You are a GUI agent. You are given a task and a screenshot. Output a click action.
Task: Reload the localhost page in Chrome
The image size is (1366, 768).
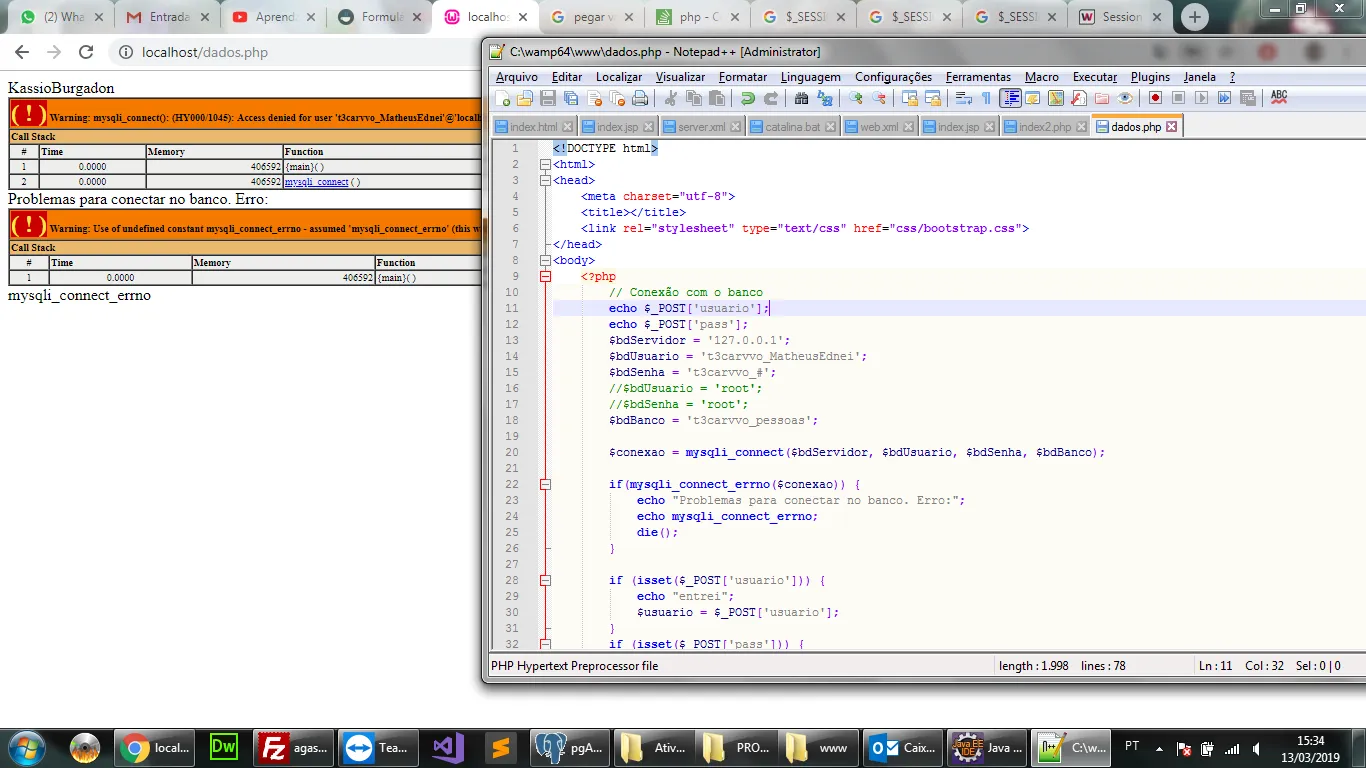pyautogui.click(x=86, y=52)
